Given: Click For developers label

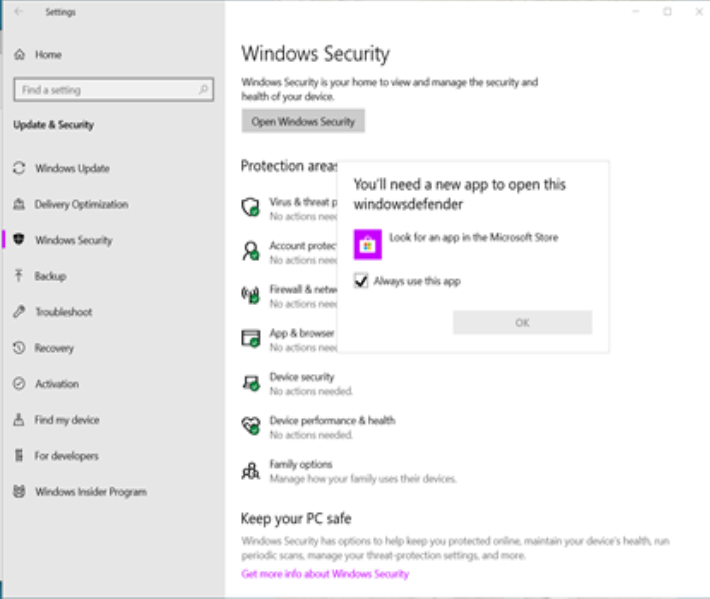Looking at the screenshot, I should point(67,455).
